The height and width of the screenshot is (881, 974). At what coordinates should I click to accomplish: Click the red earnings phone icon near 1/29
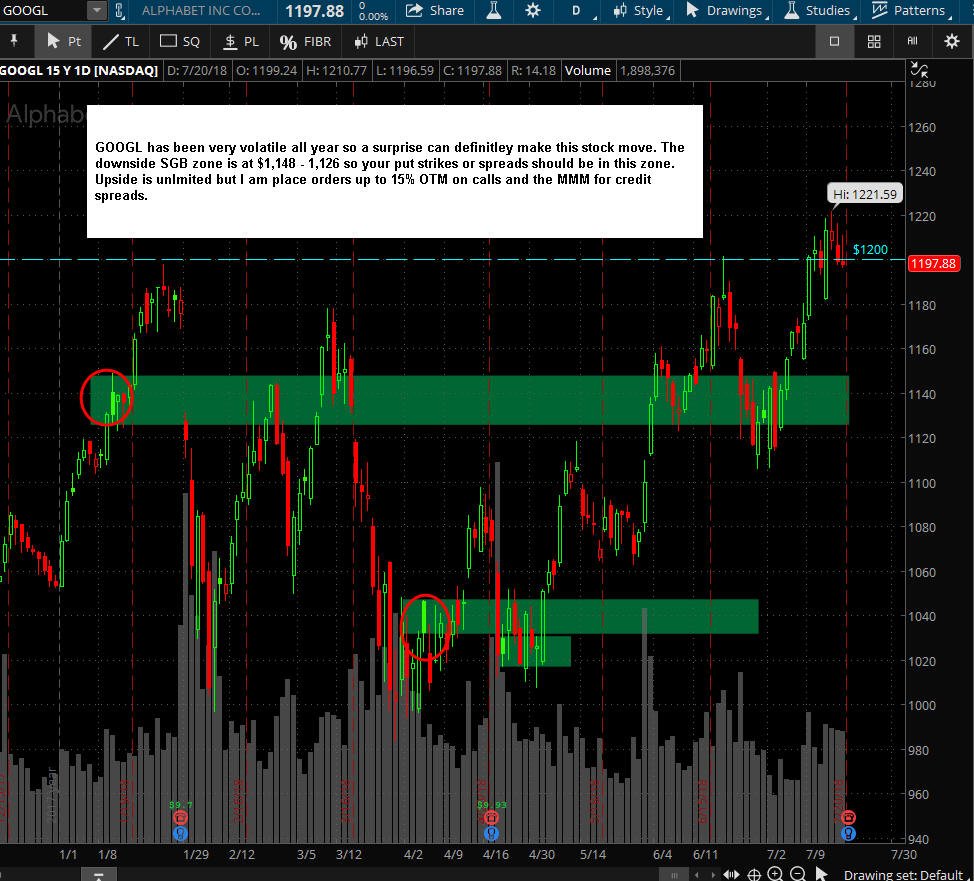(x=180, y=818)
